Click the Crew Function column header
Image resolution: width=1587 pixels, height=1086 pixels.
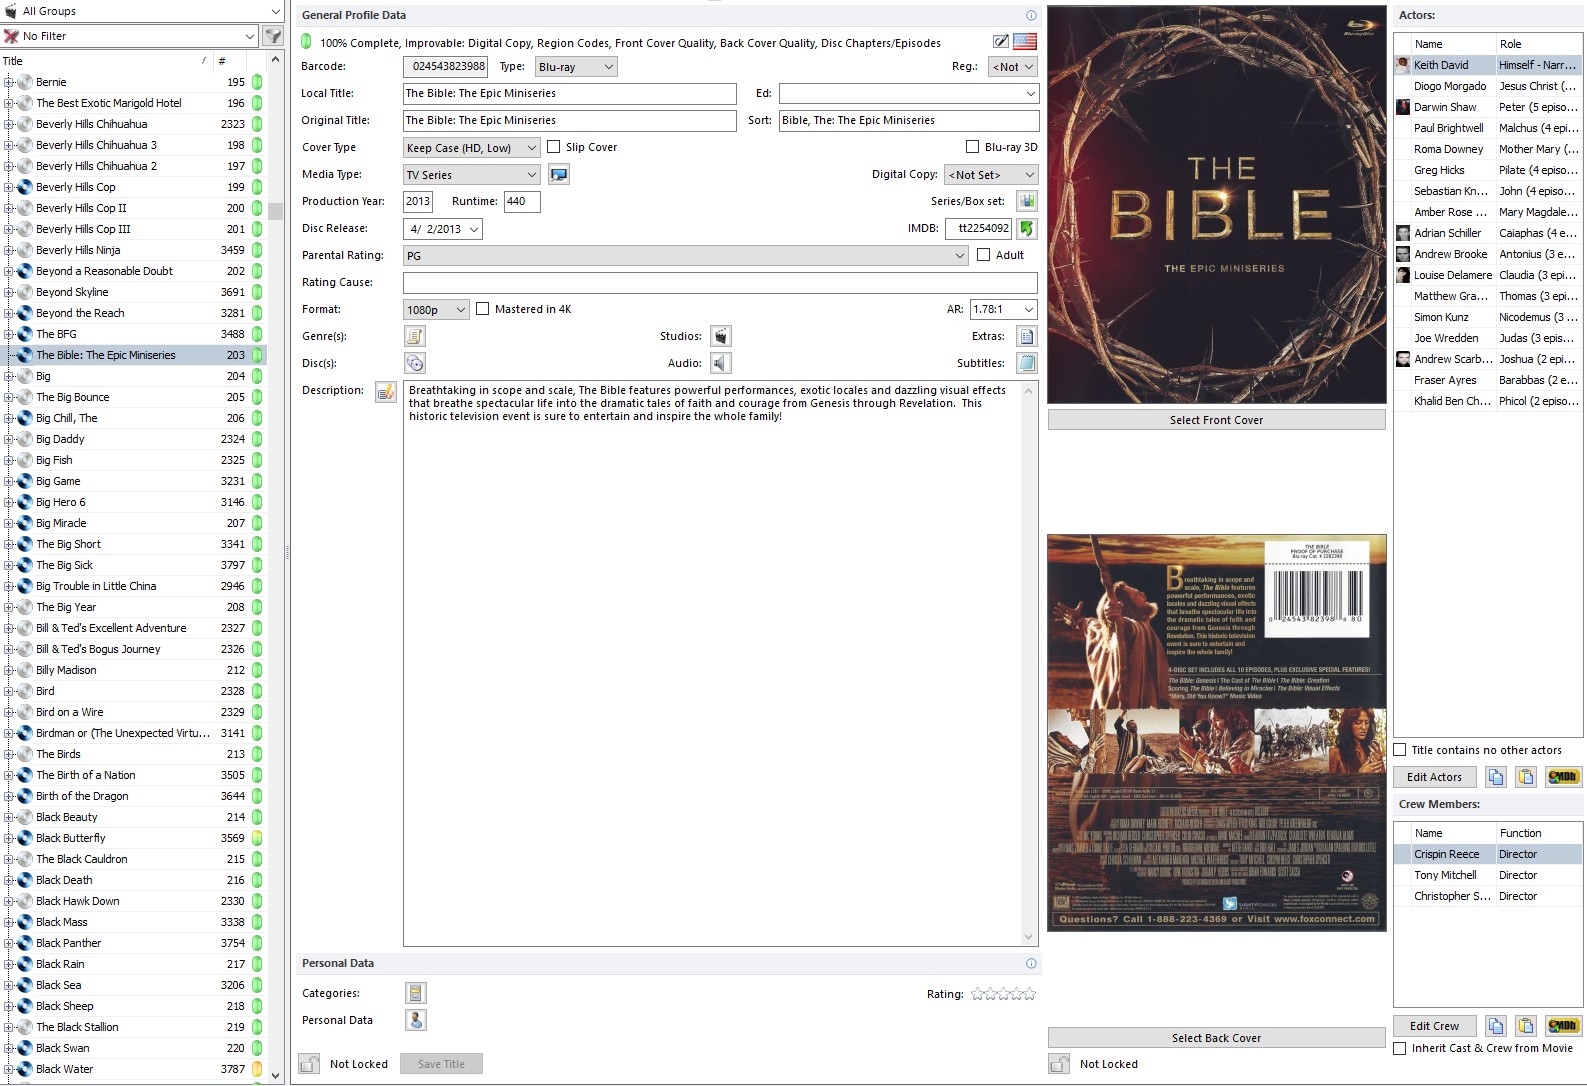point(1538,833)
